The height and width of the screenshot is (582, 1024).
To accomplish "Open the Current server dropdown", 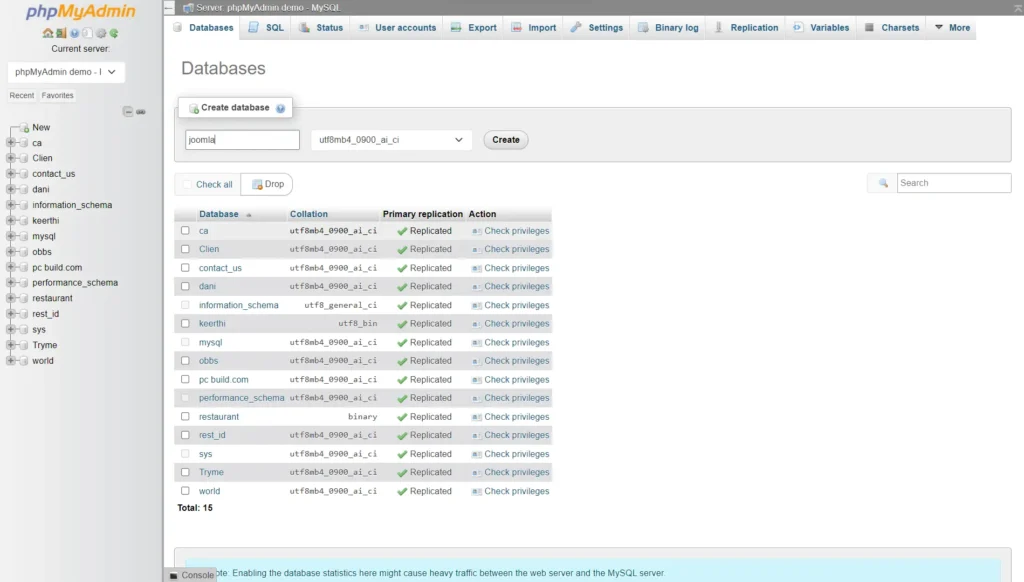I will tap(66, 72).
